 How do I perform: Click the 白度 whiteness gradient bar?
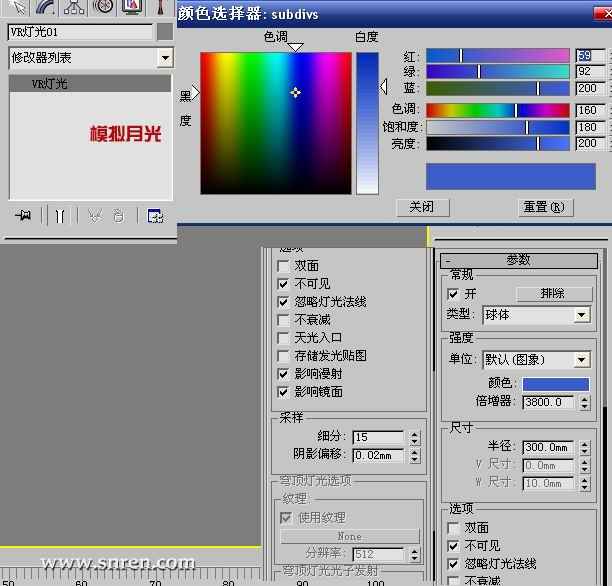pyautogui.click(x=367, y=123)
